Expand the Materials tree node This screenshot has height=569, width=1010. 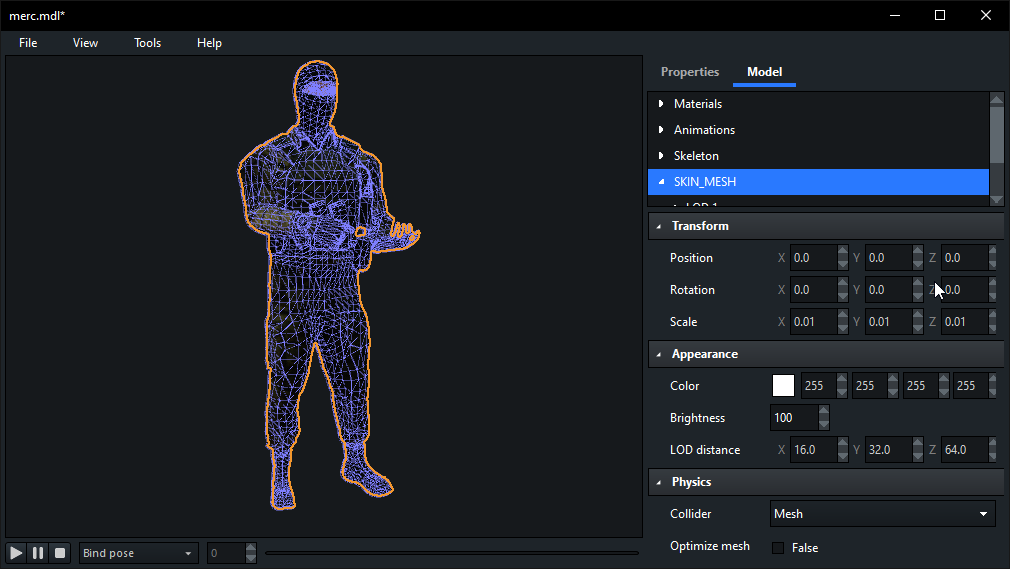tap(661, 104)
